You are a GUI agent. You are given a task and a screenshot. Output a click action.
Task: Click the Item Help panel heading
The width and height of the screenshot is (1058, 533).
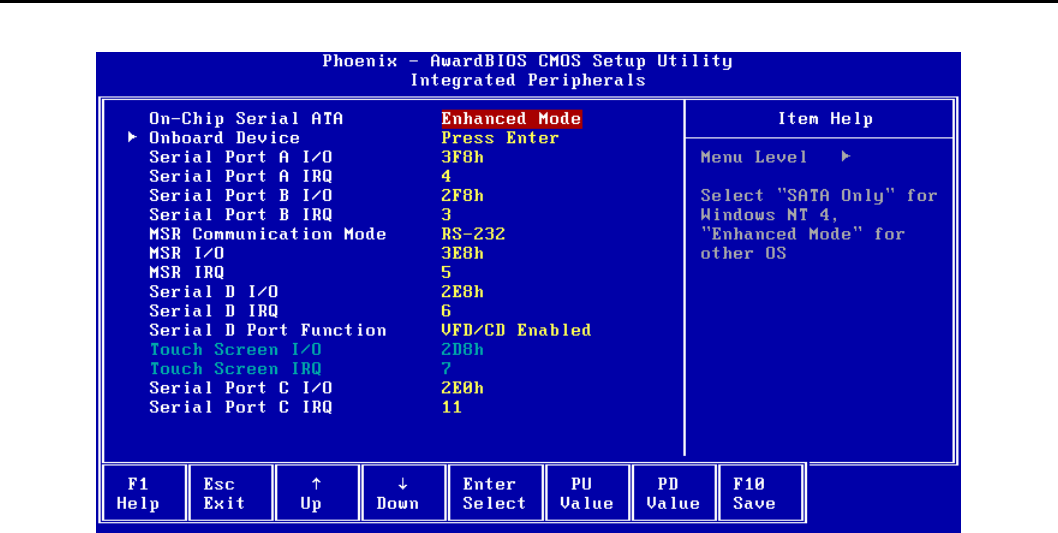pos(825,119)
